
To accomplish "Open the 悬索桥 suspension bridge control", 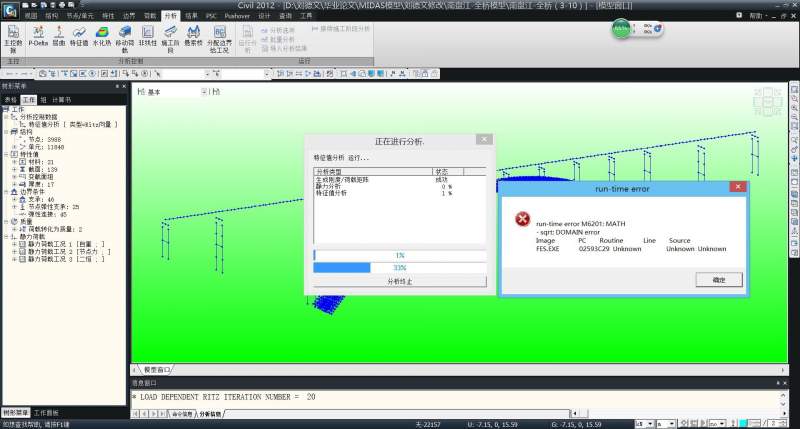I will [x=193, y=36].
